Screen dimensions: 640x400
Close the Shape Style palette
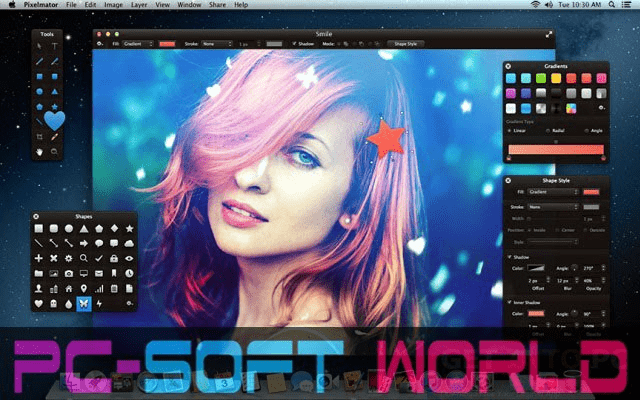click(x=508, y=180)
